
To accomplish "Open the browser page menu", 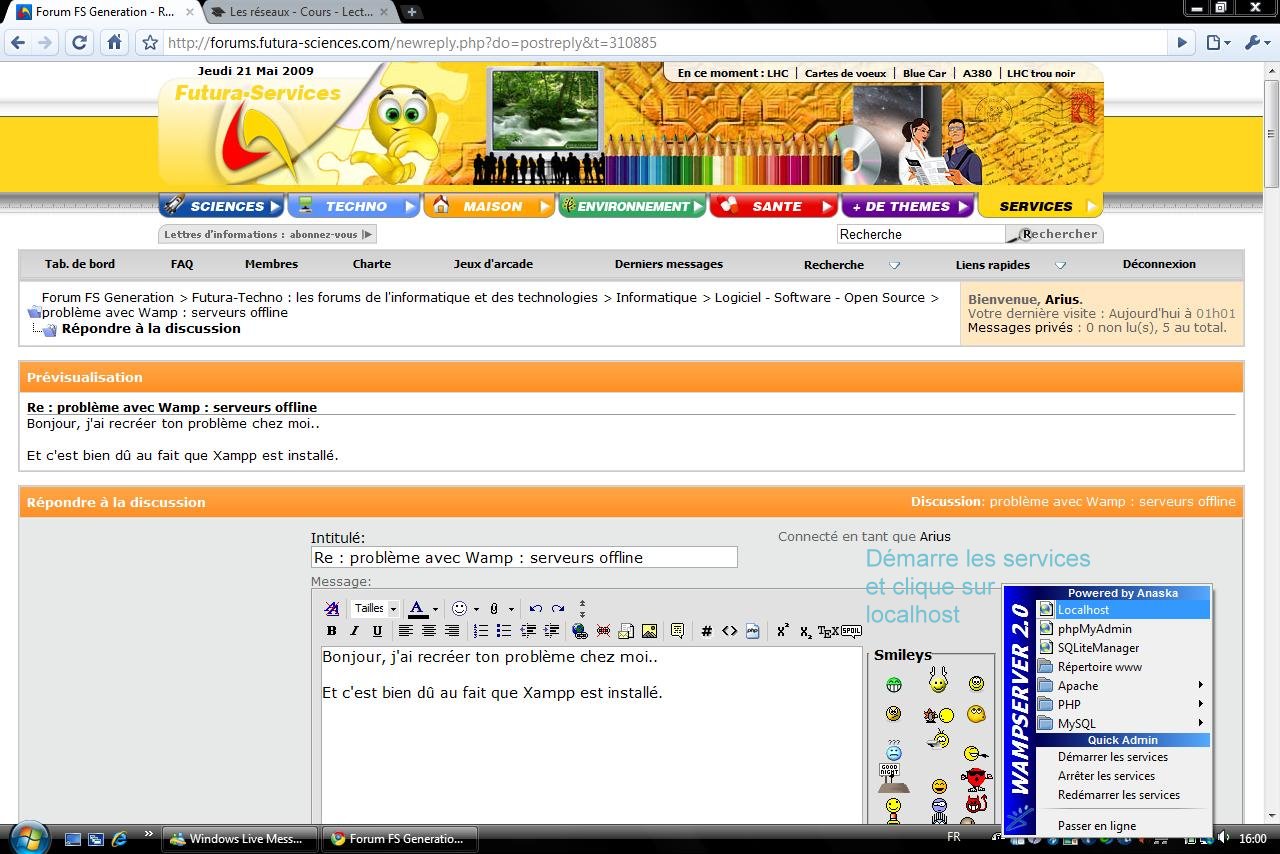I will coord(1217,43).
